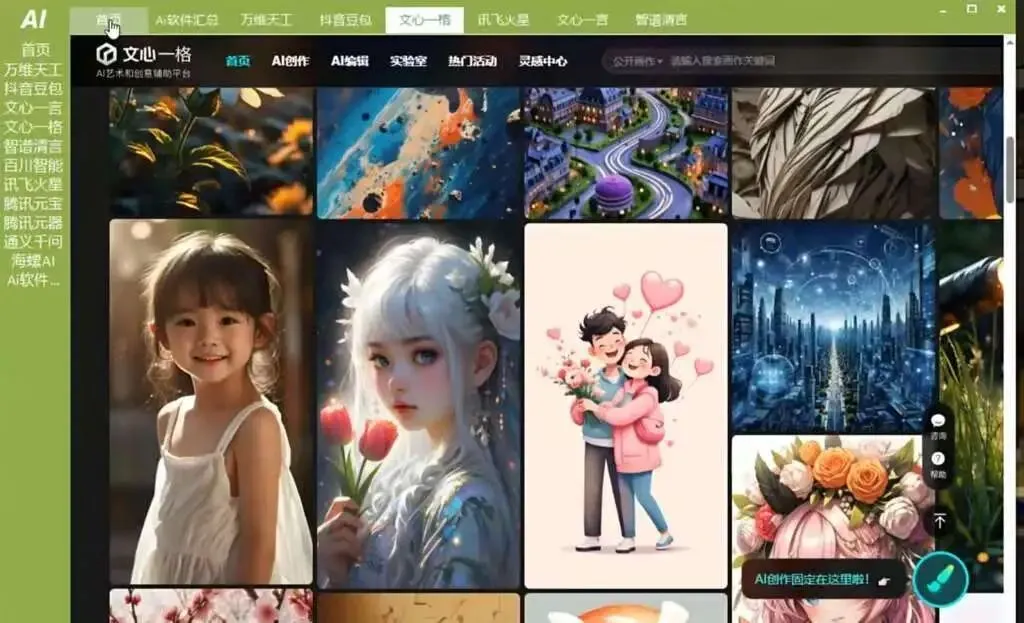Switch to the 文心一言 top tab
Image resolution: width=1024 pixels, height=623 pixels.
coord(583,20)
